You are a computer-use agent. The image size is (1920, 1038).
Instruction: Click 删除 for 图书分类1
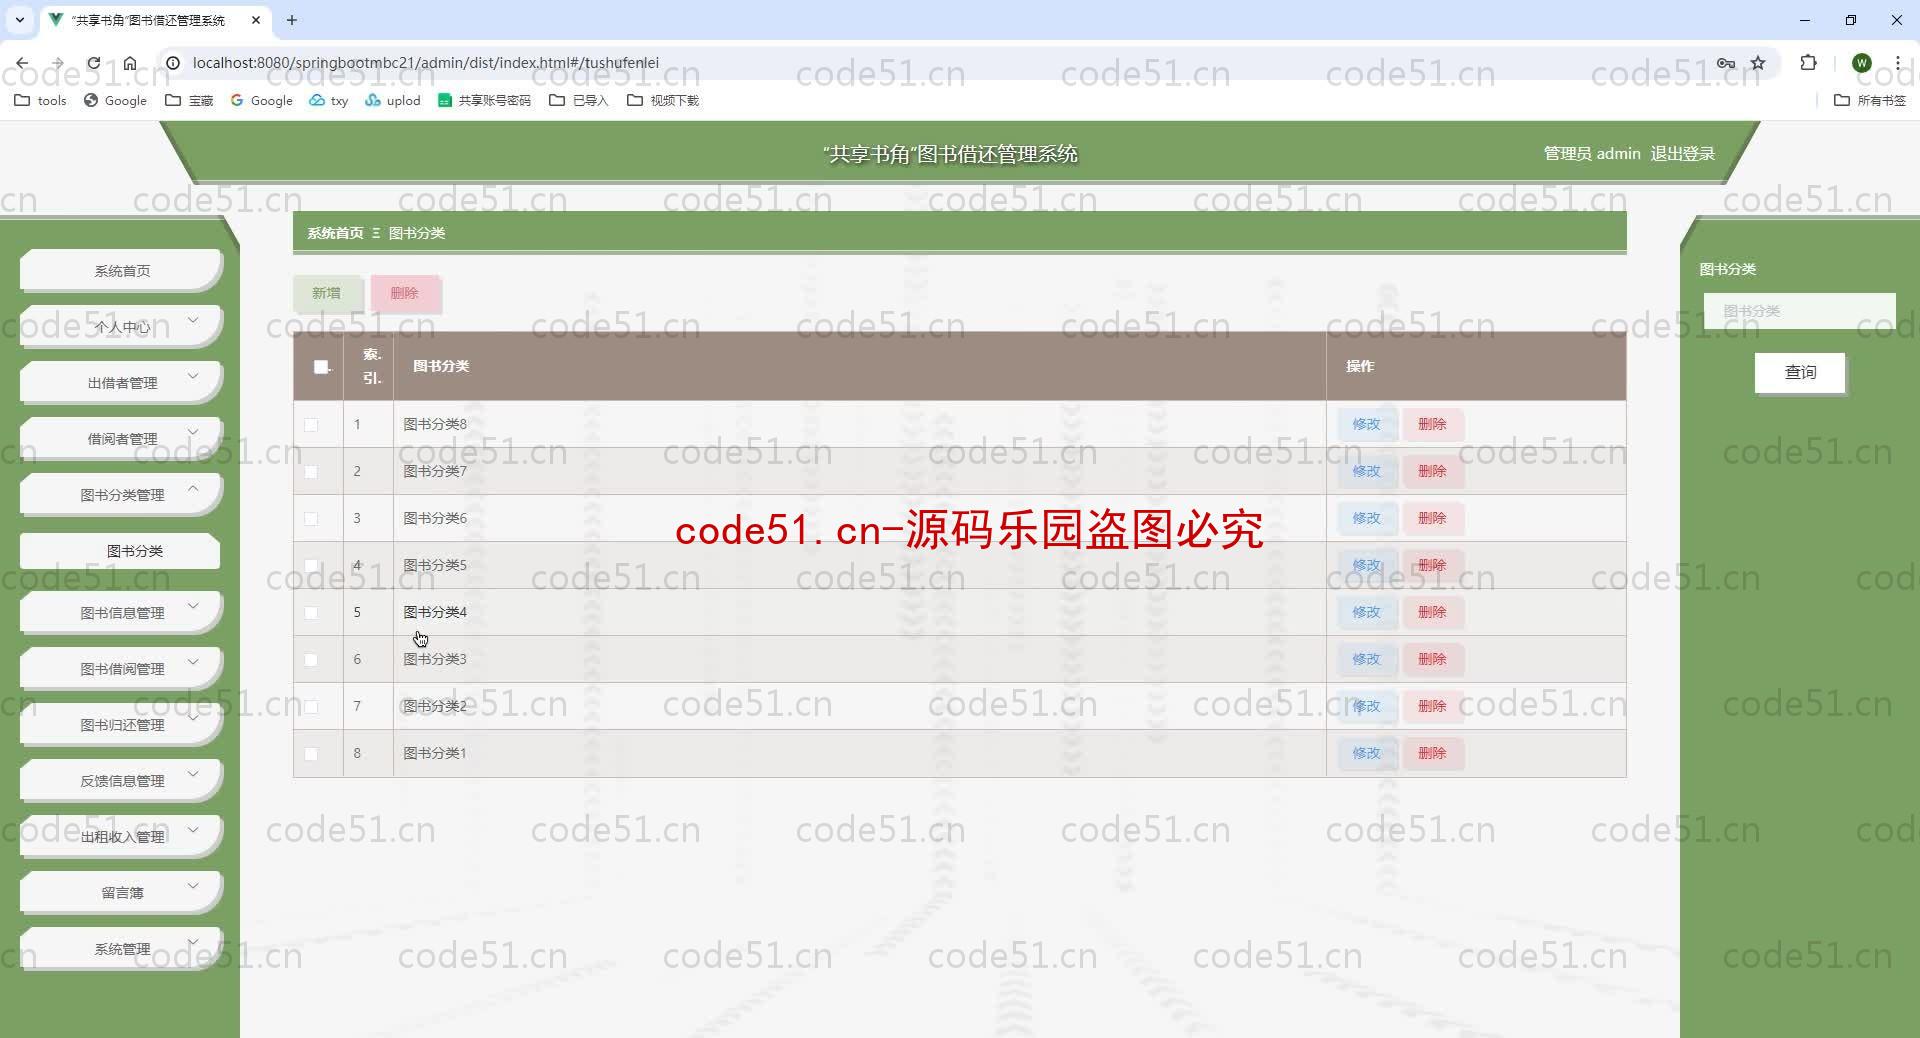tap(1432, 753)
